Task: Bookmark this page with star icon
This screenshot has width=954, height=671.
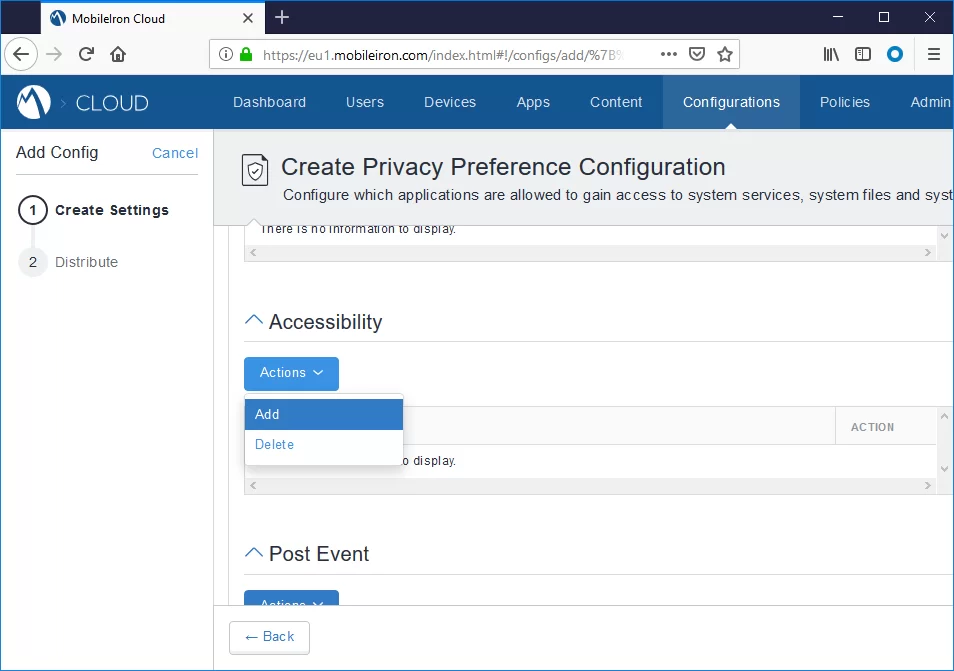Action: click(x=725, y=54)
